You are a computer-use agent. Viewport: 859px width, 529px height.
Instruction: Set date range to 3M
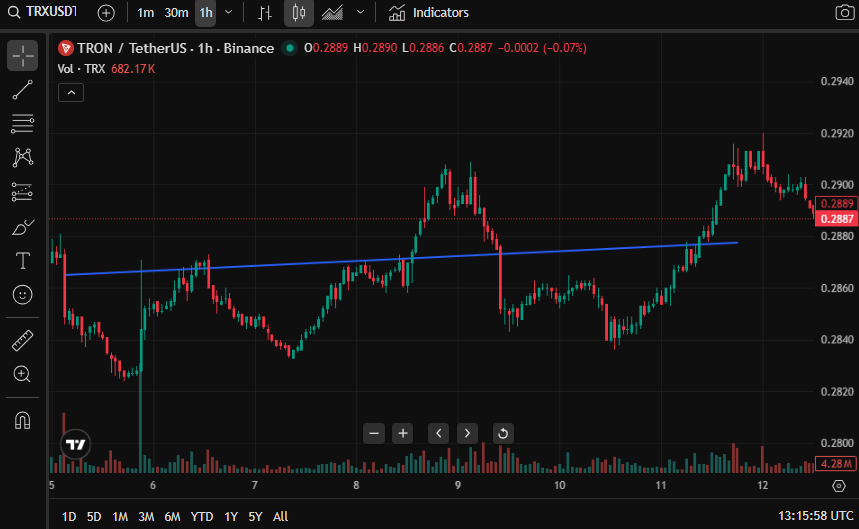(x=146, y=516)
